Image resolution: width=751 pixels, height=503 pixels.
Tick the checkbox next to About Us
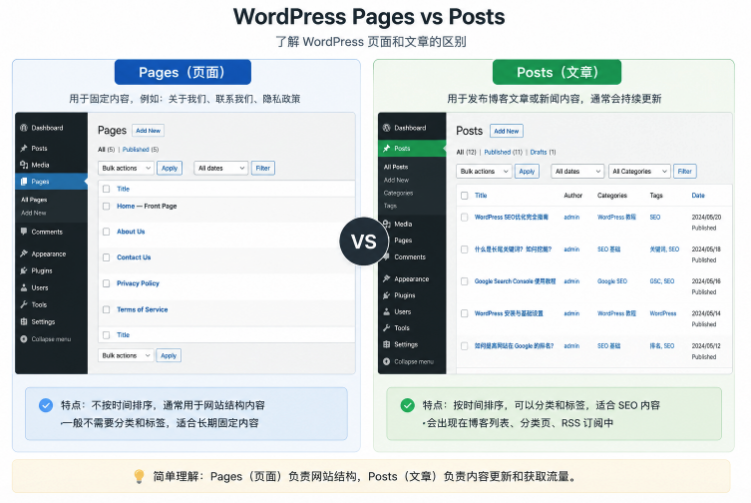coord(106,231)
